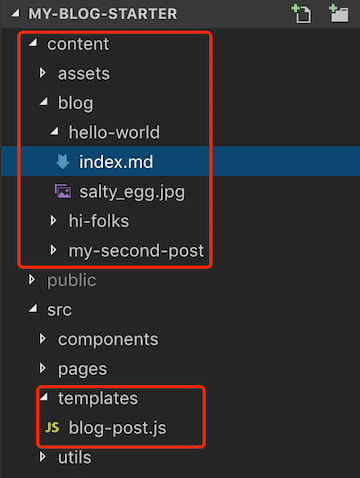Click the JS icon beside blog-post.js

[52, 427]
